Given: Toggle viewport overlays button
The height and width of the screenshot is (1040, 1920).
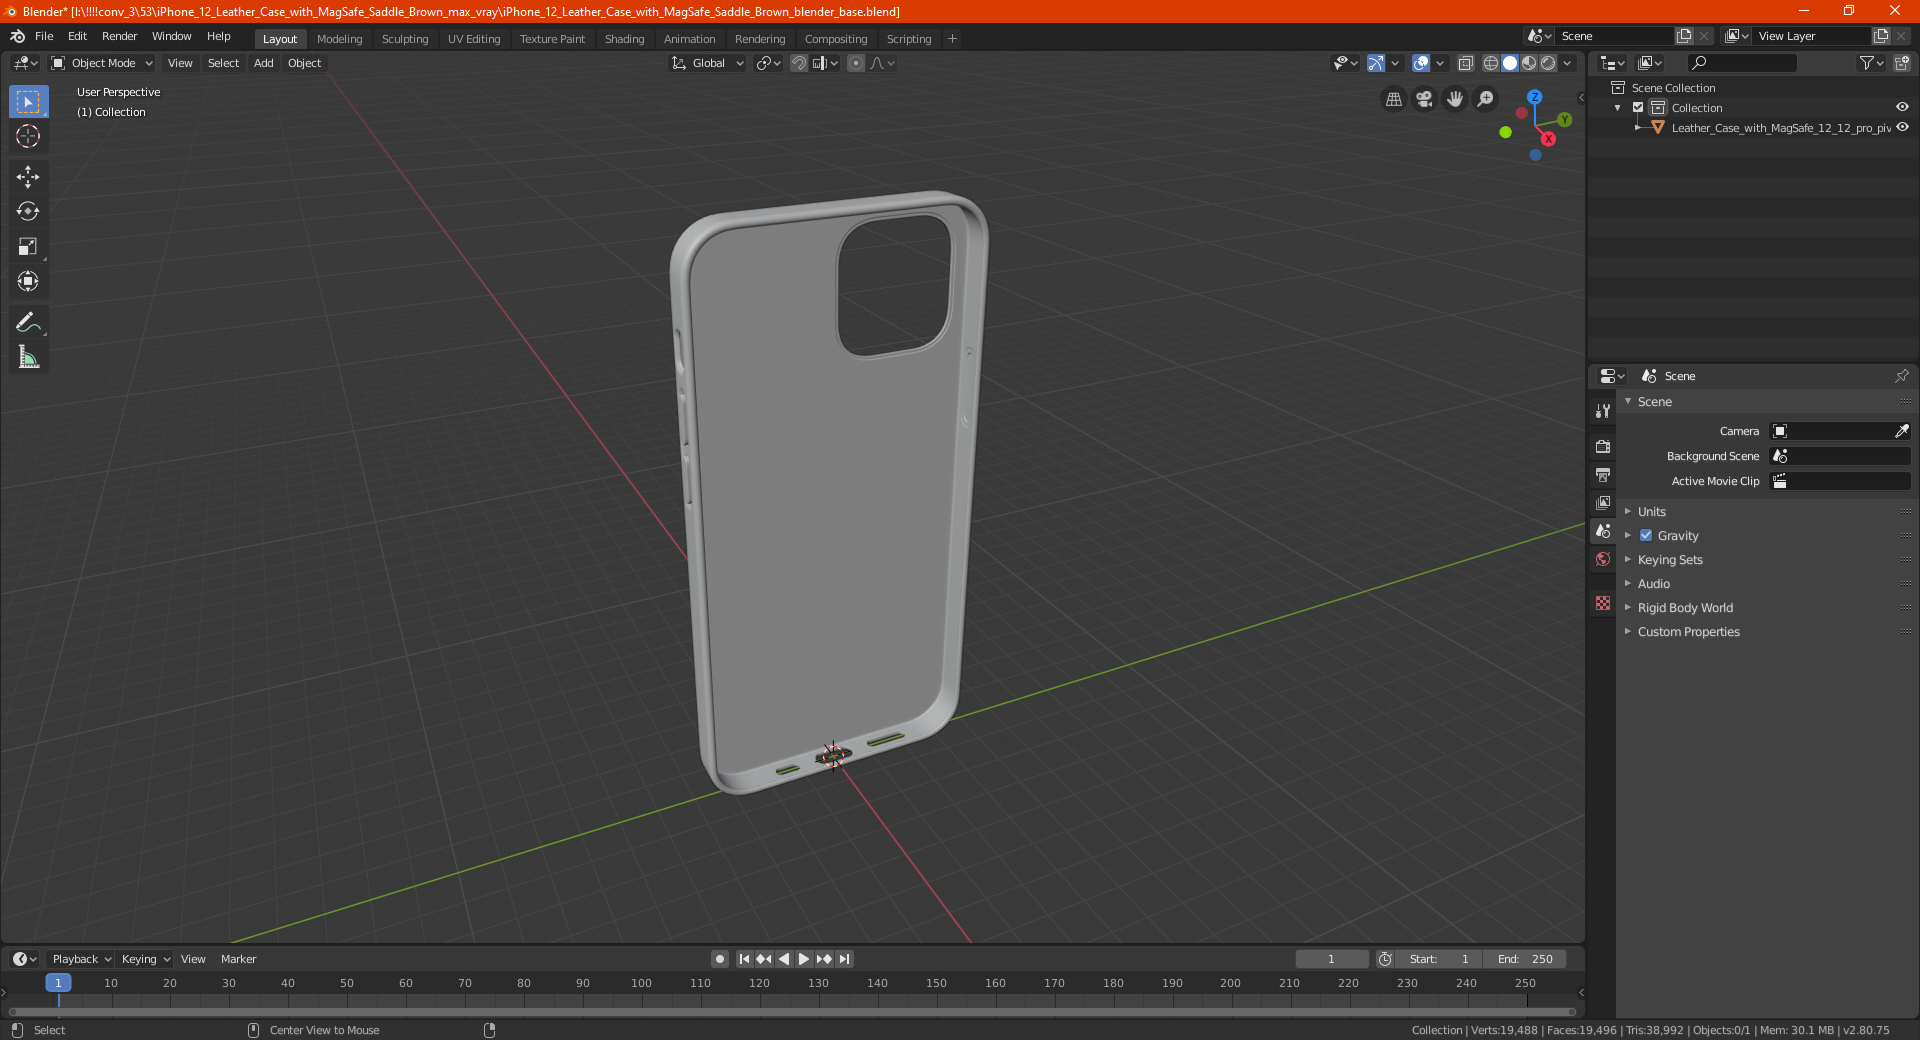Looking at the screenshot, I should [1421, 63].
